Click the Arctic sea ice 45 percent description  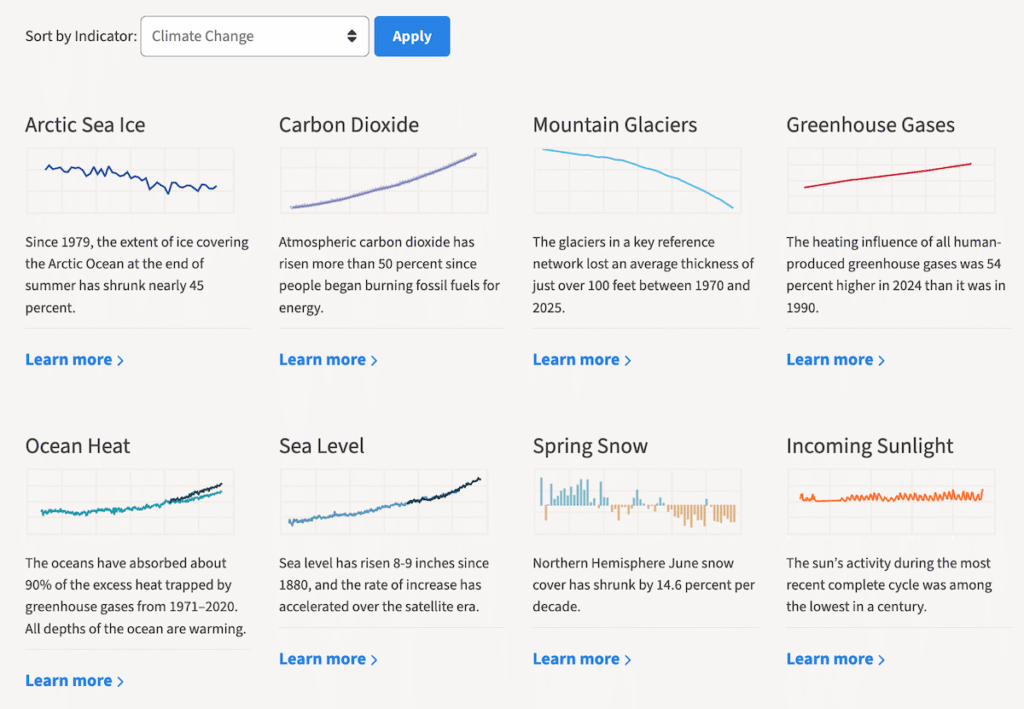(137, 275)
